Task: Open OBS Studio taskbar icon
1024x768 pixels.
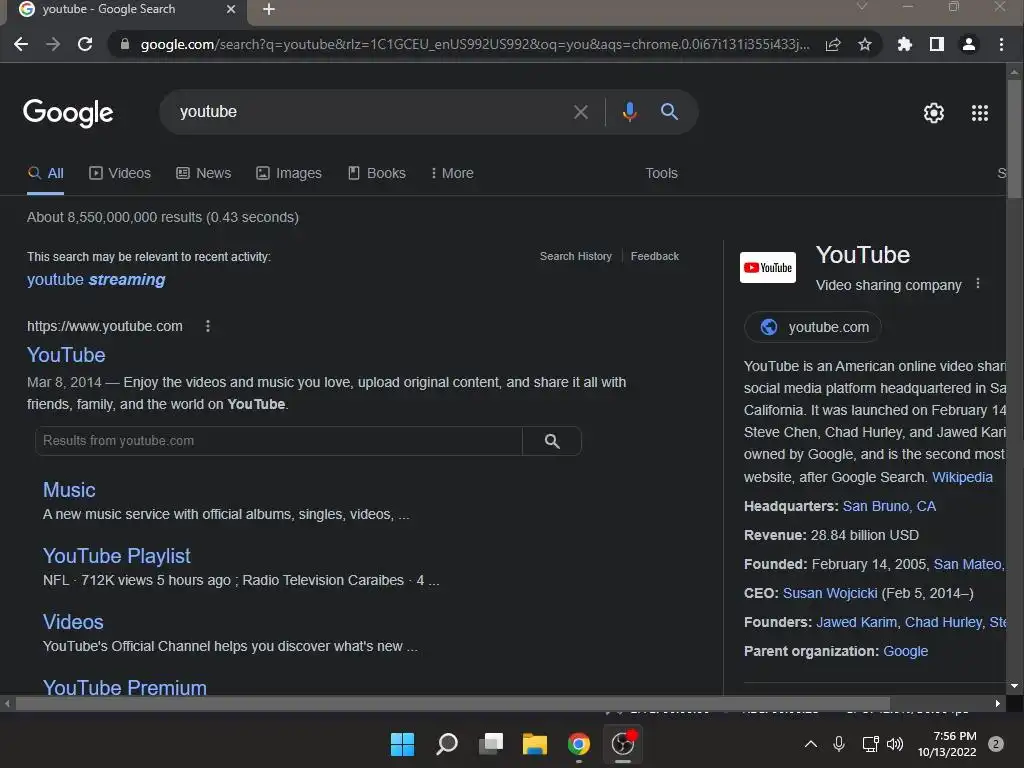Action: tap(622, 744)
